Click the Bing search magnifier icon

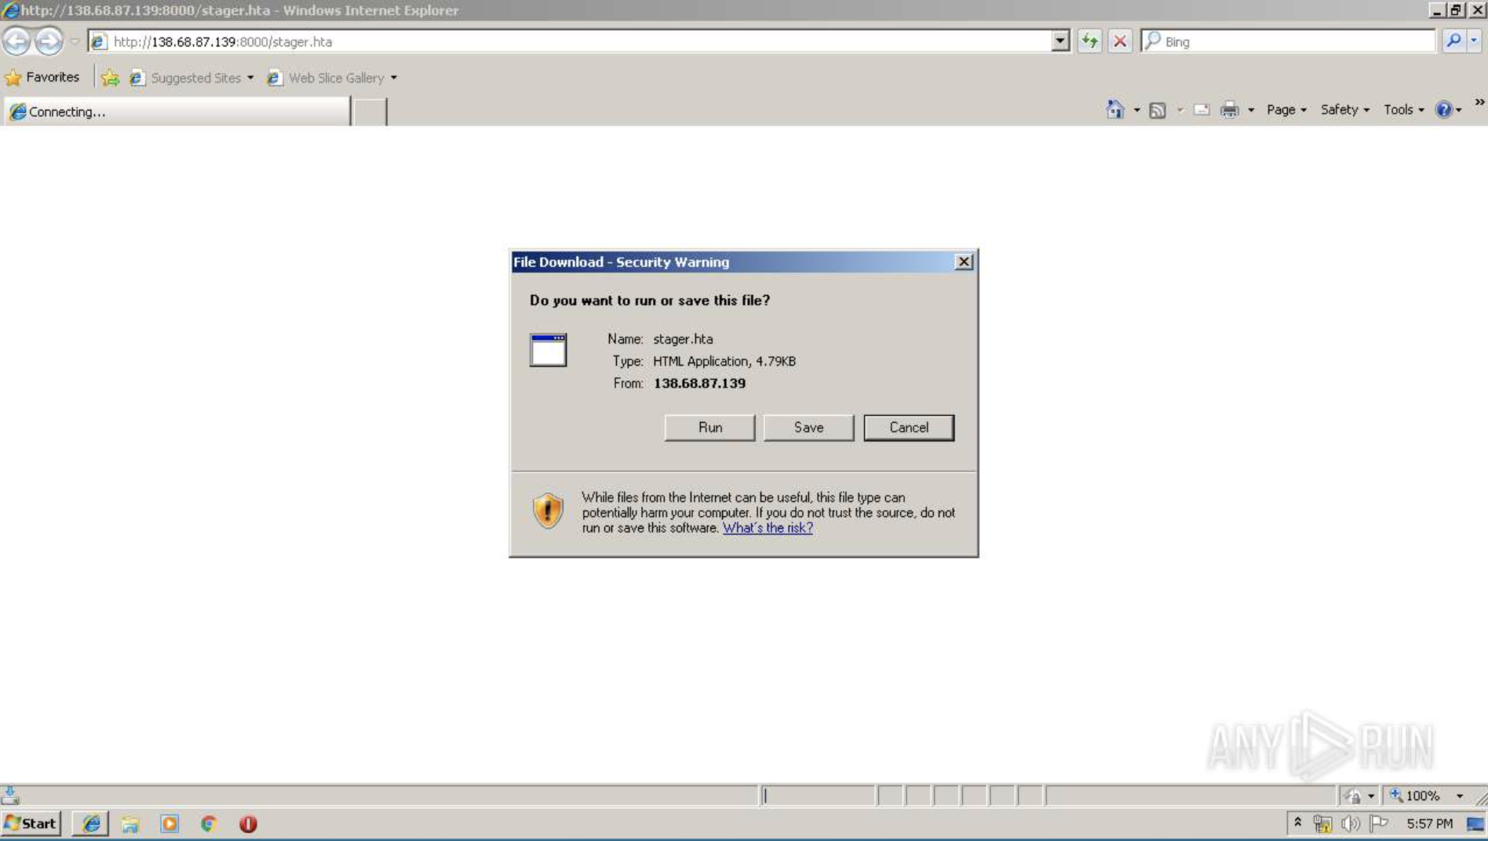click(x=1453, y=41)
